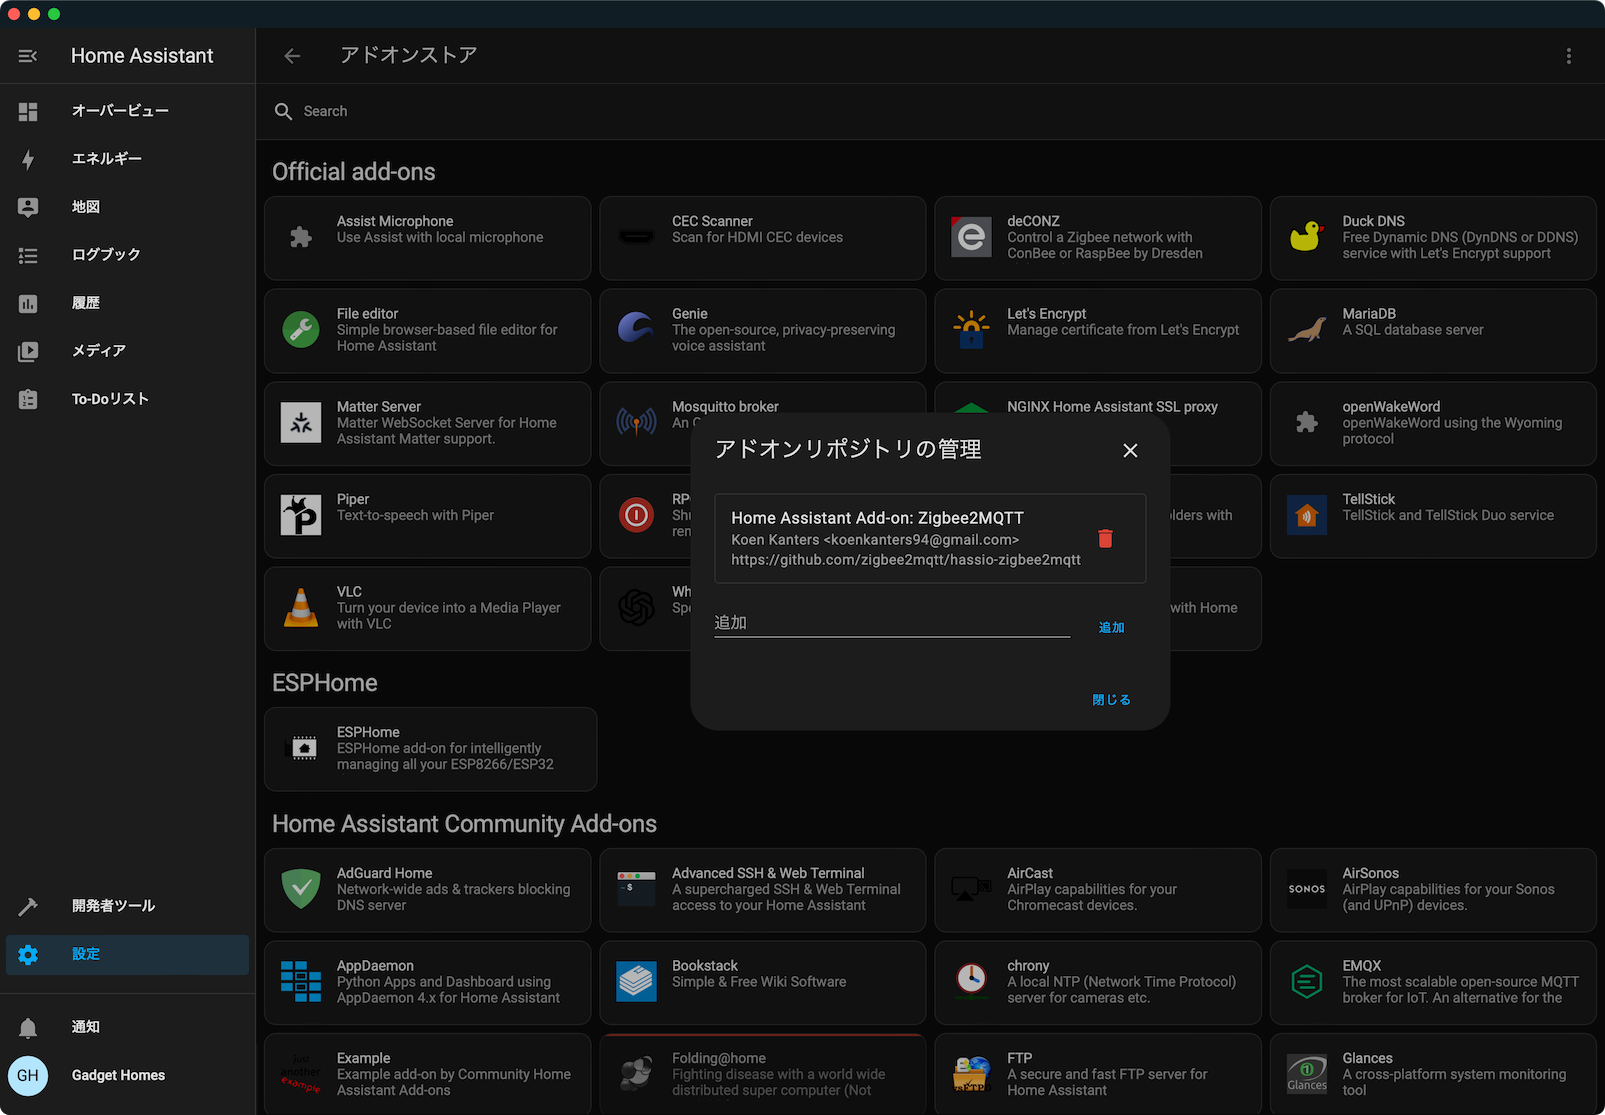Open the 履歴 panel
This screenshot has width=1605, height=1115.
coord(128,303)
